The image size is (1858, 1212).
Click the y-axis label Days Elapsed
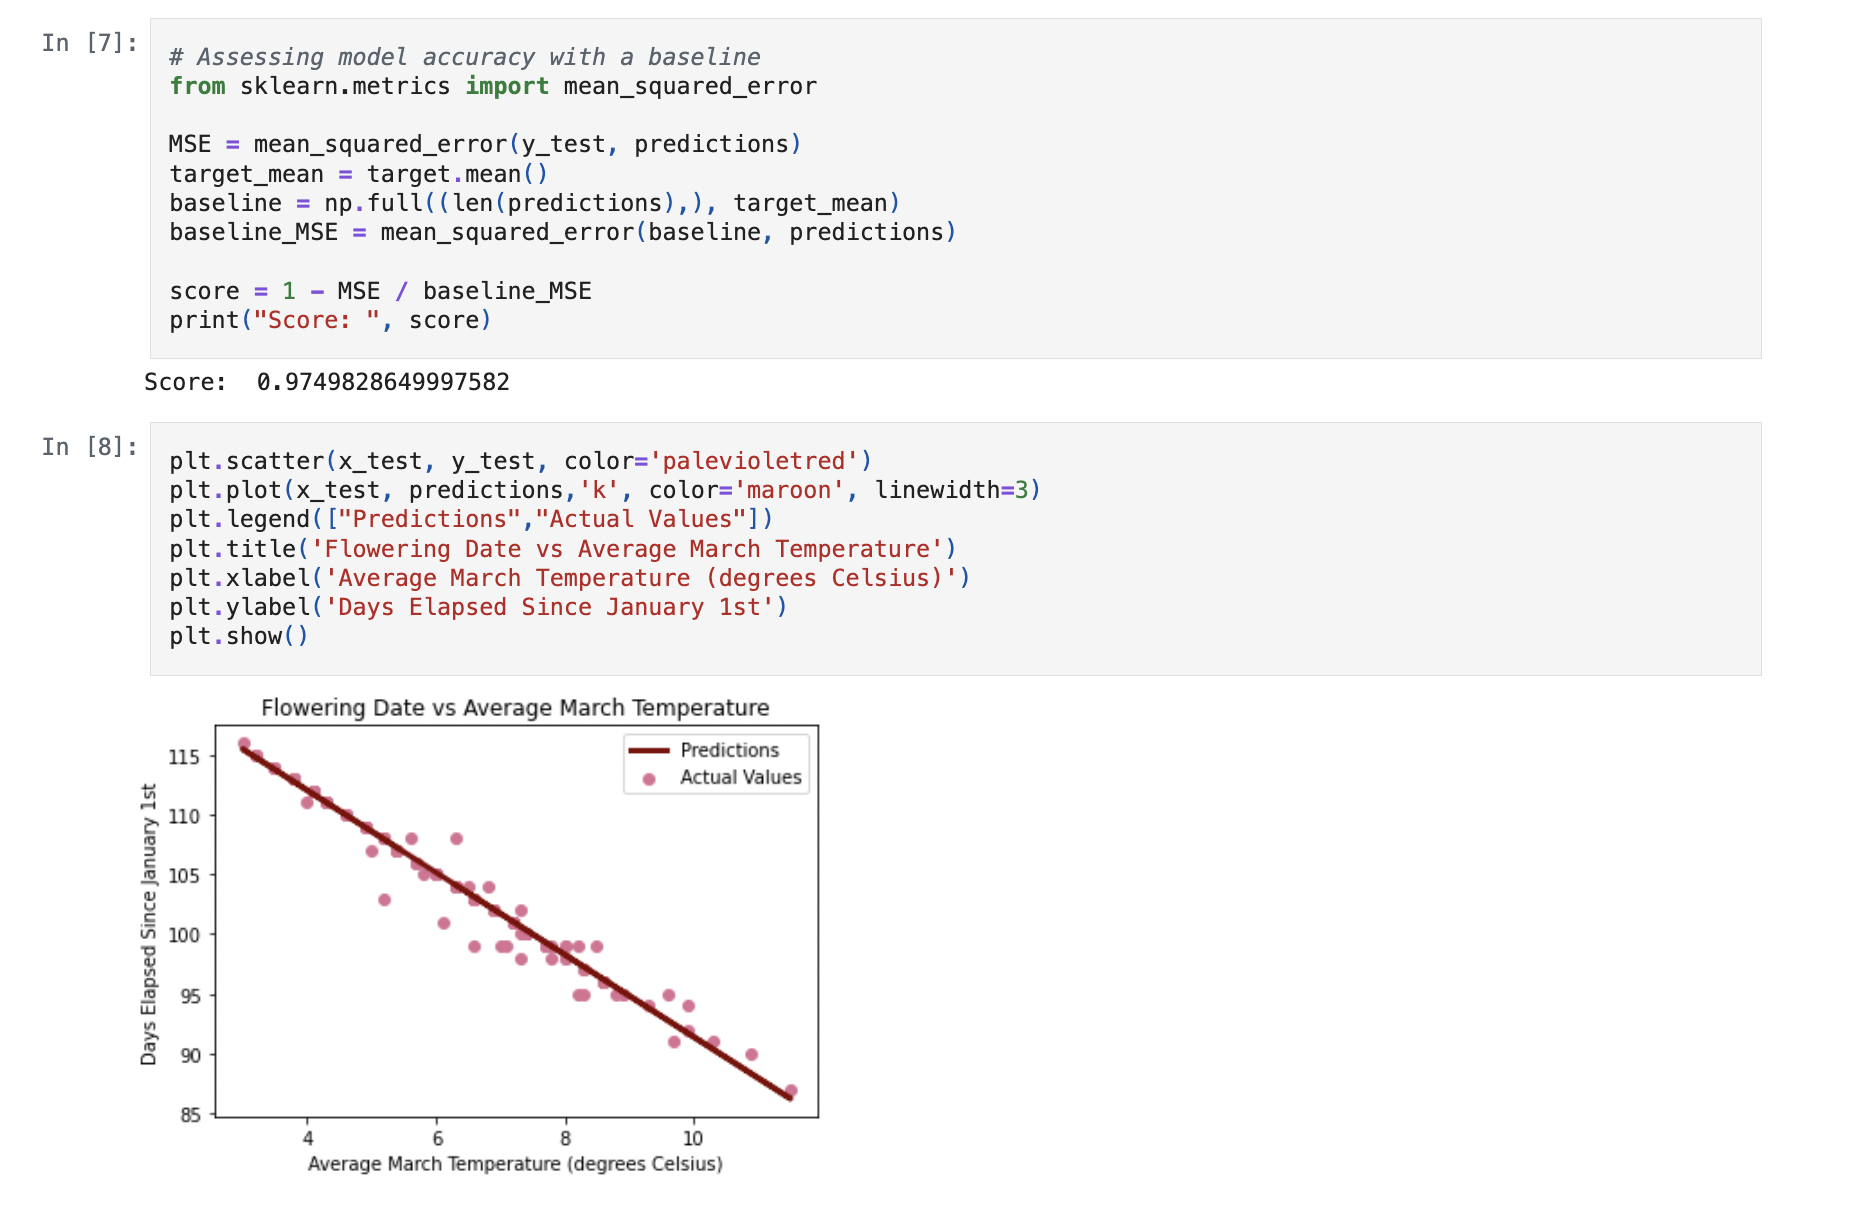149,924
